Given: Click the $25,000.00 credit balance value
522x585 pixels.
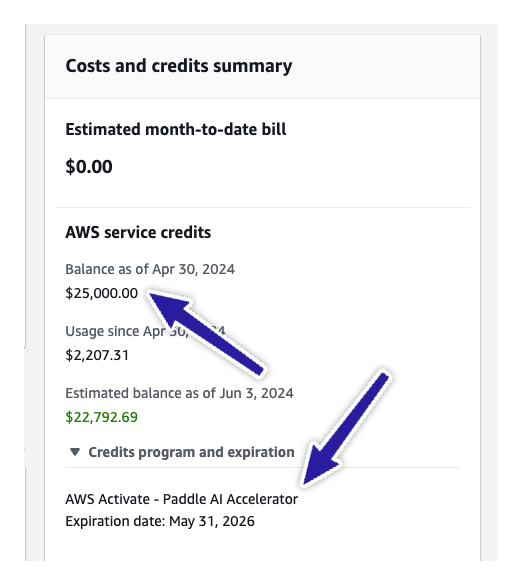Looking at the screenshot, I should [101, 293].
